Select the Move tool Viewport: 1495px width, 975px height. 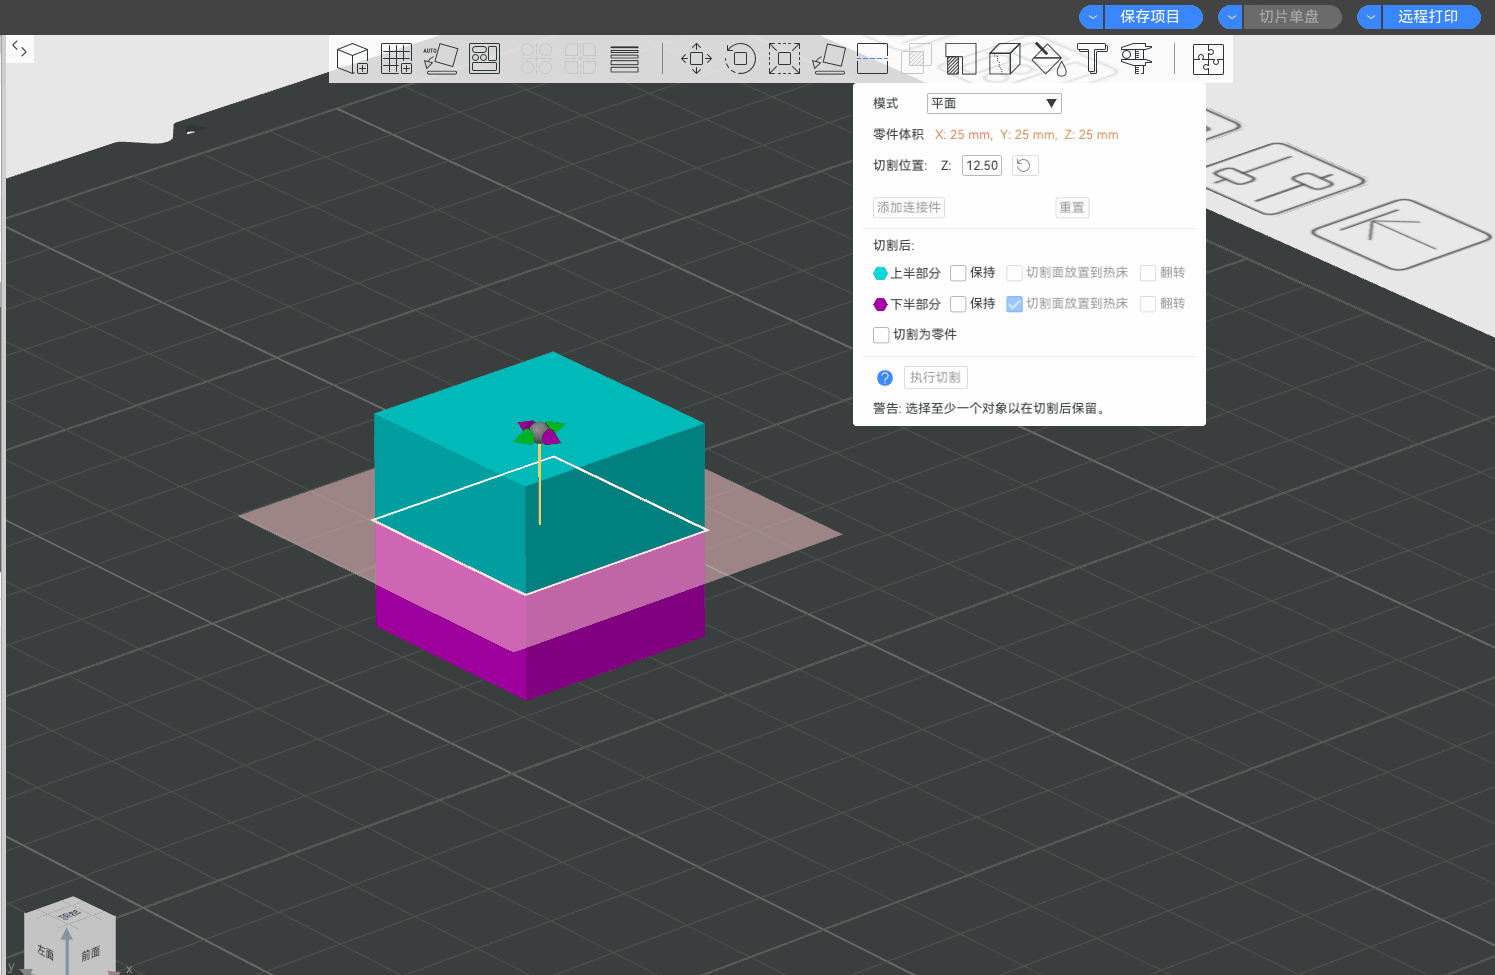pos(696,59)
